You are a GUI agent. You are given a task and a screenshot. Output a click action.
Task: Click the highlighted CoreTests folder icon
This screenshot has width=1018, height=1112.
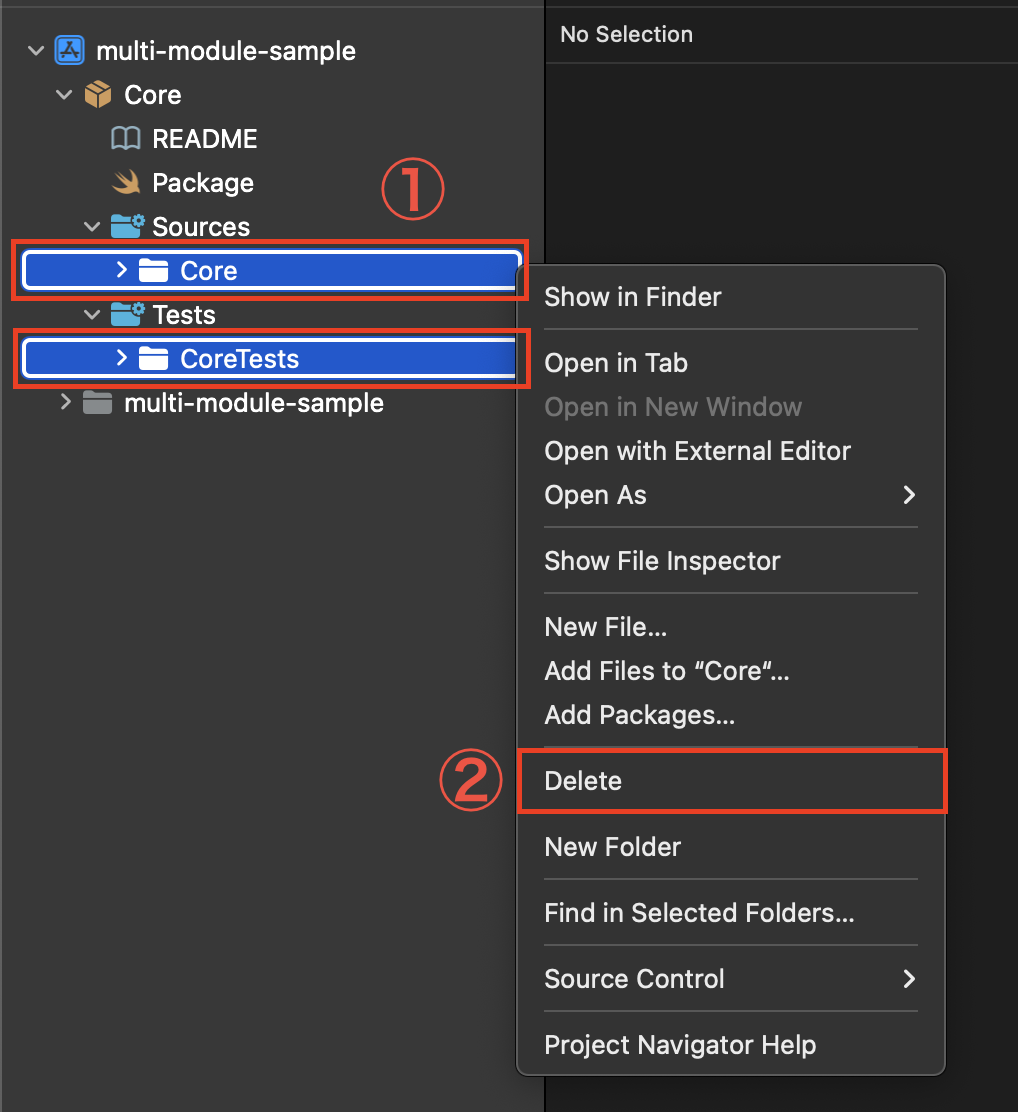pos(153,359)
